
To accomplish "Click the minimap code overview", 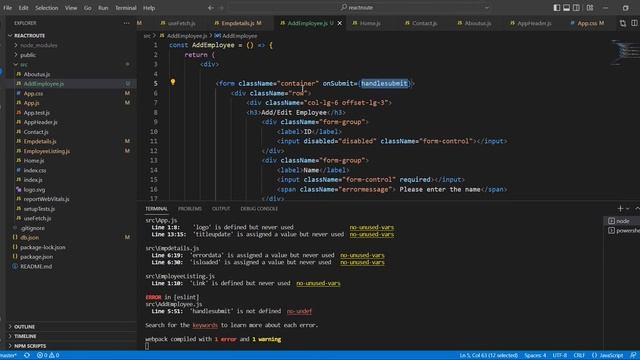I will click(x=624, y=52).
